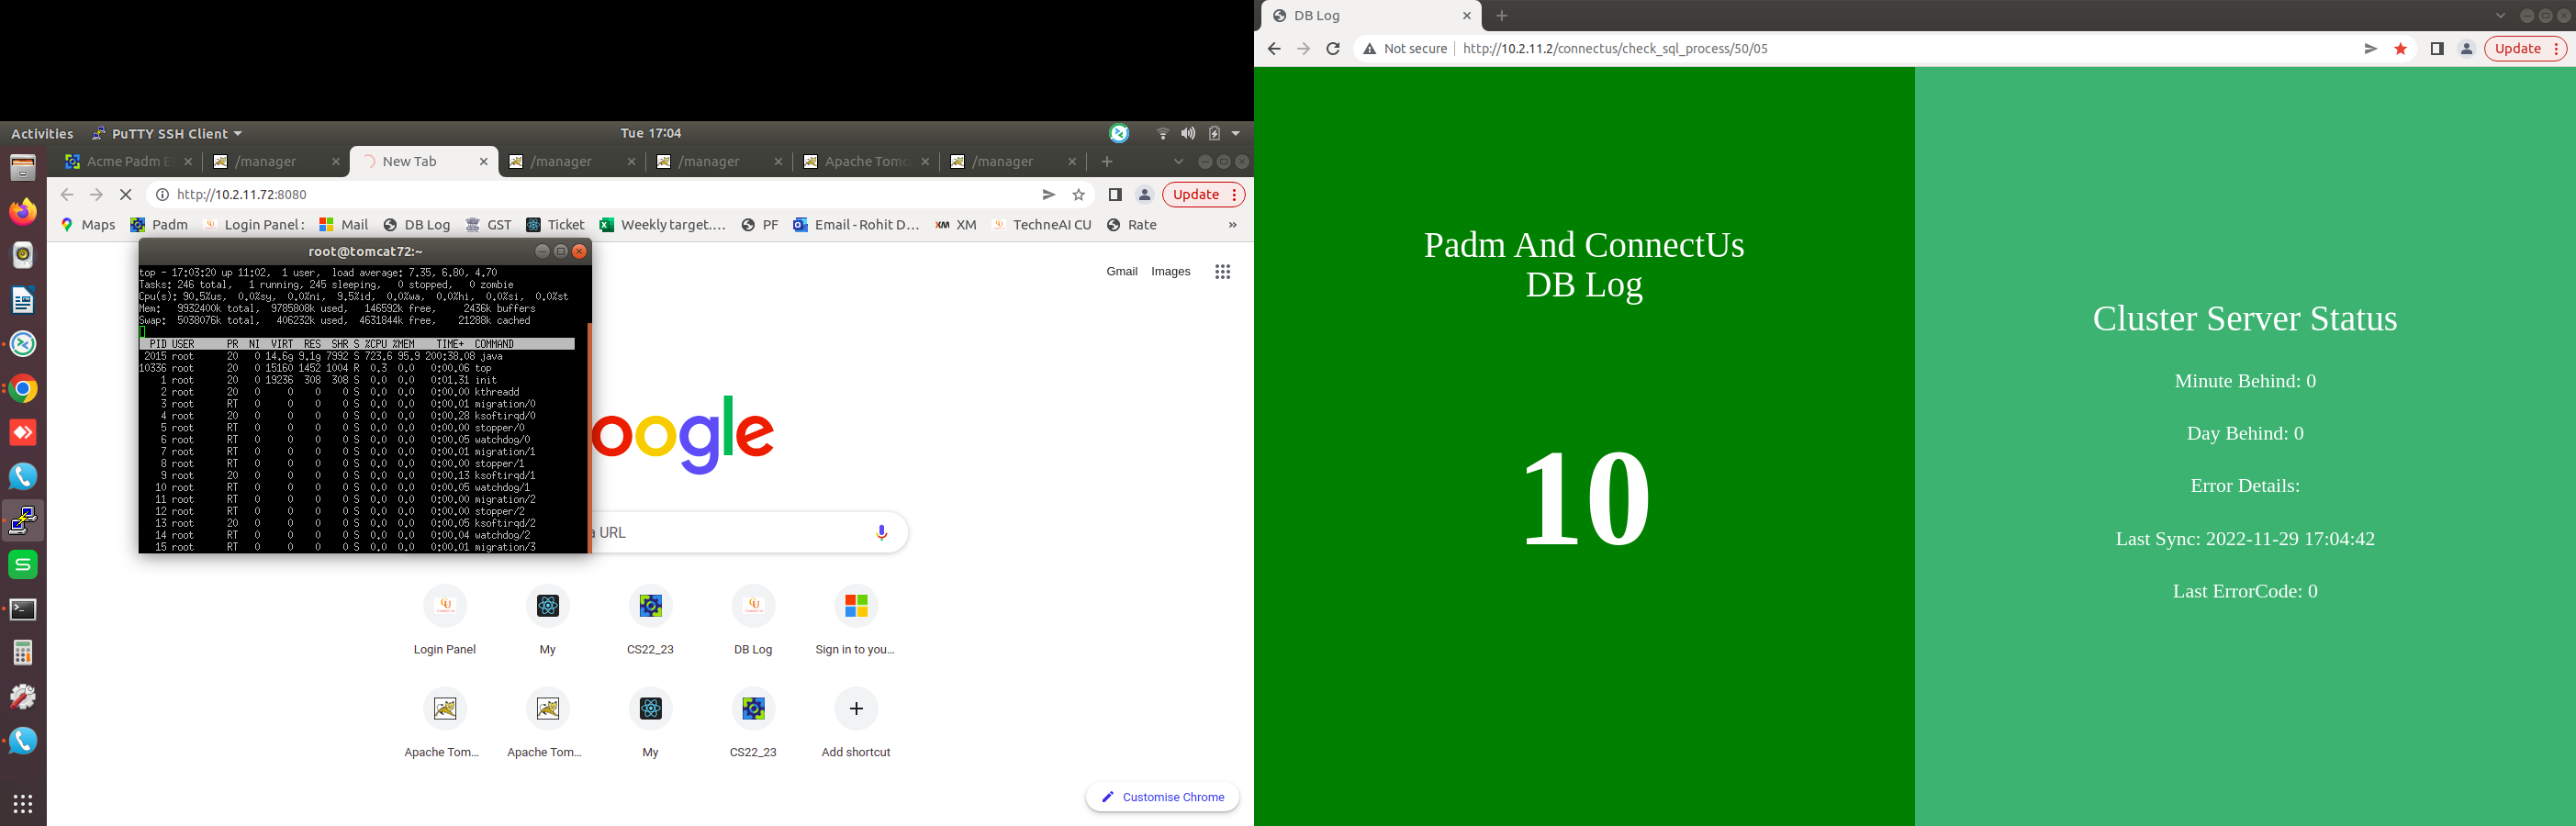Open AnyDesk red dock icon

pos(23,433)
